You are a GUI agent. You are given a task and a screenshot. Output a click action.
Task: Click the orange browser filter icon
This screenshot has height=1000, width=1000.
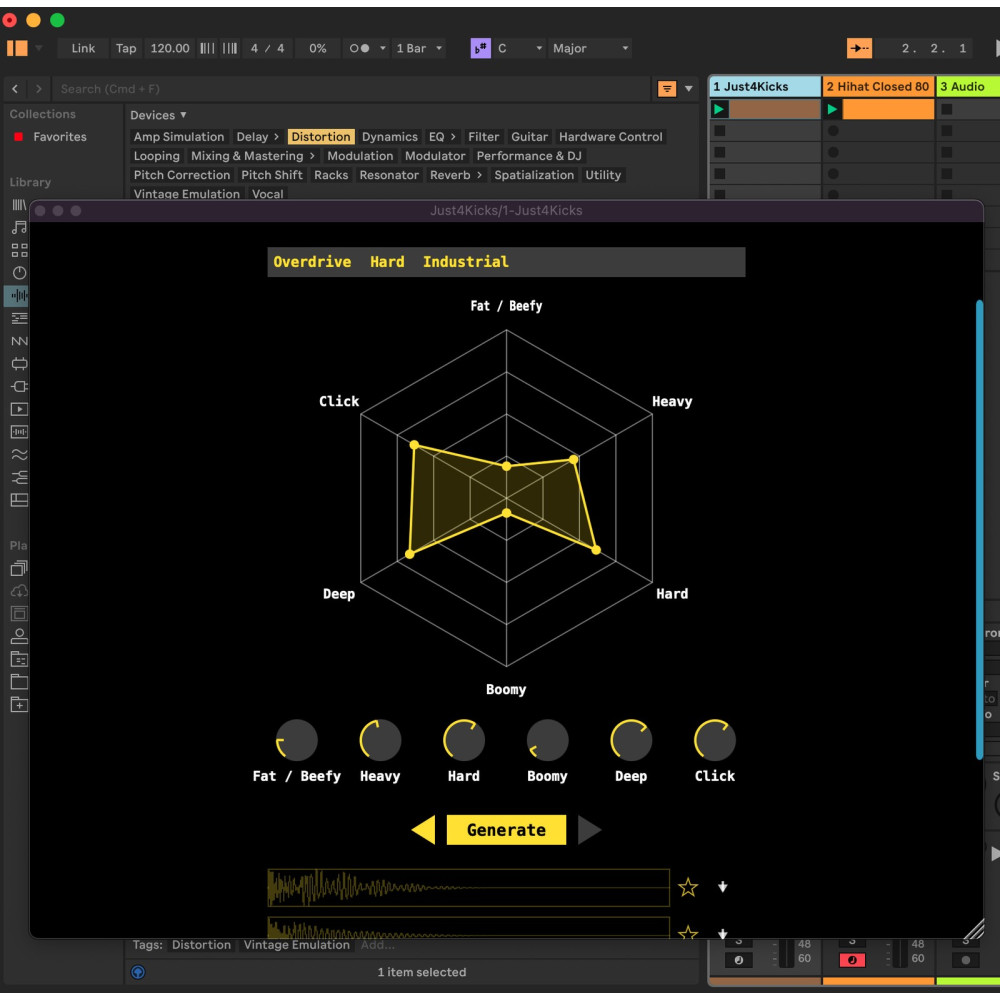coord(666,89)
